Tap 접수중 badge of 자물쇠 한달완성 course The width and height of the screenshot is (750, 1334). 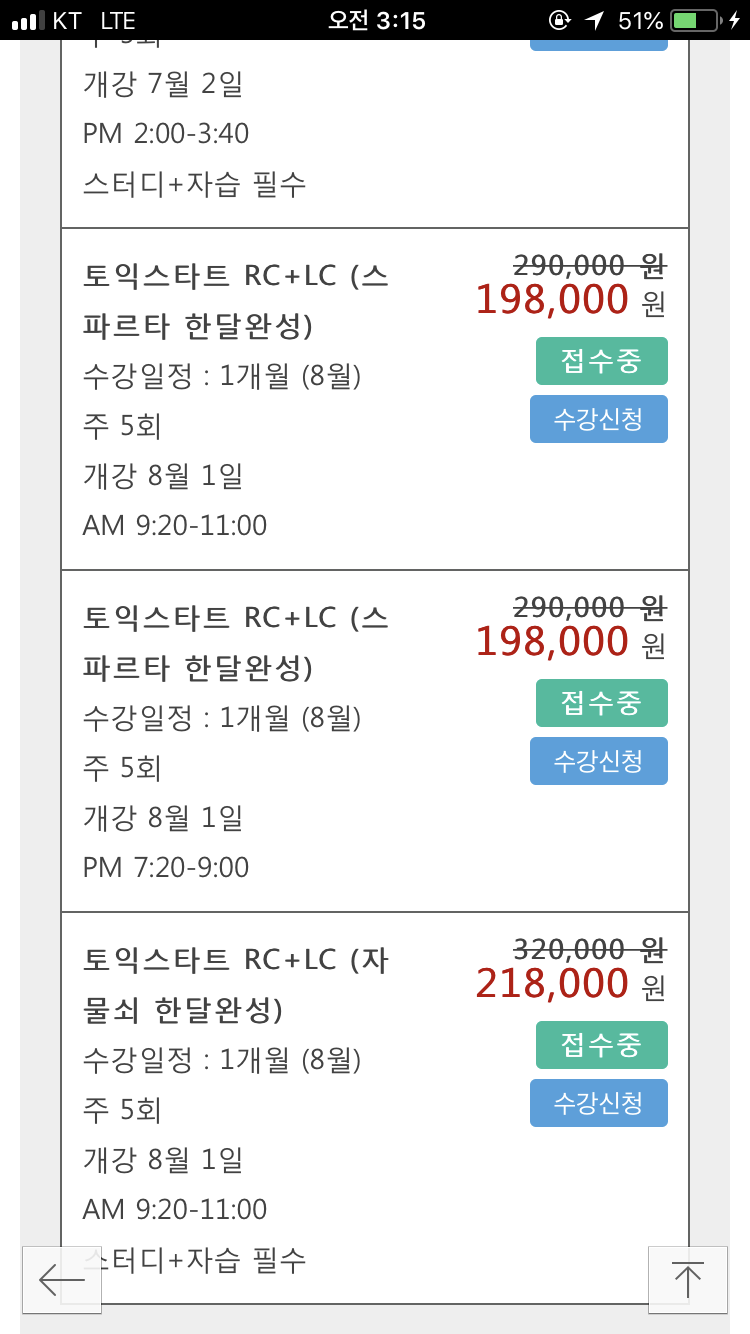601,1045
